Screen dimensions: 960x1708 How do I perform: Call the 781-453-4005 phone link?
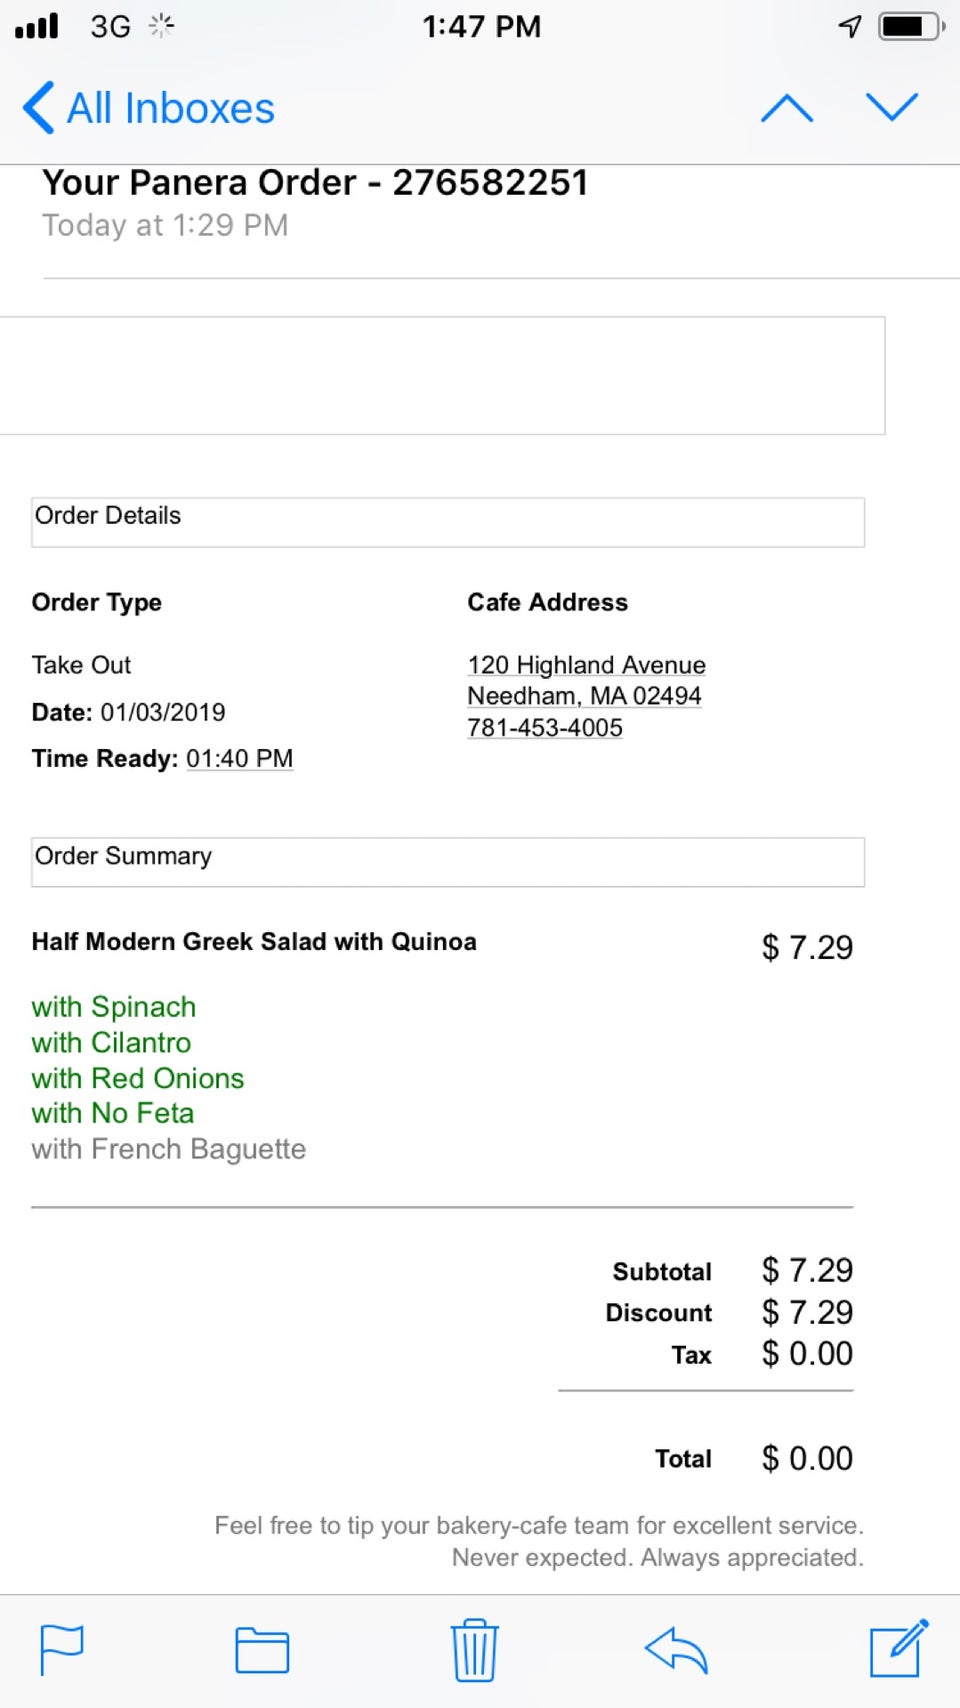[x=545, y=728]
